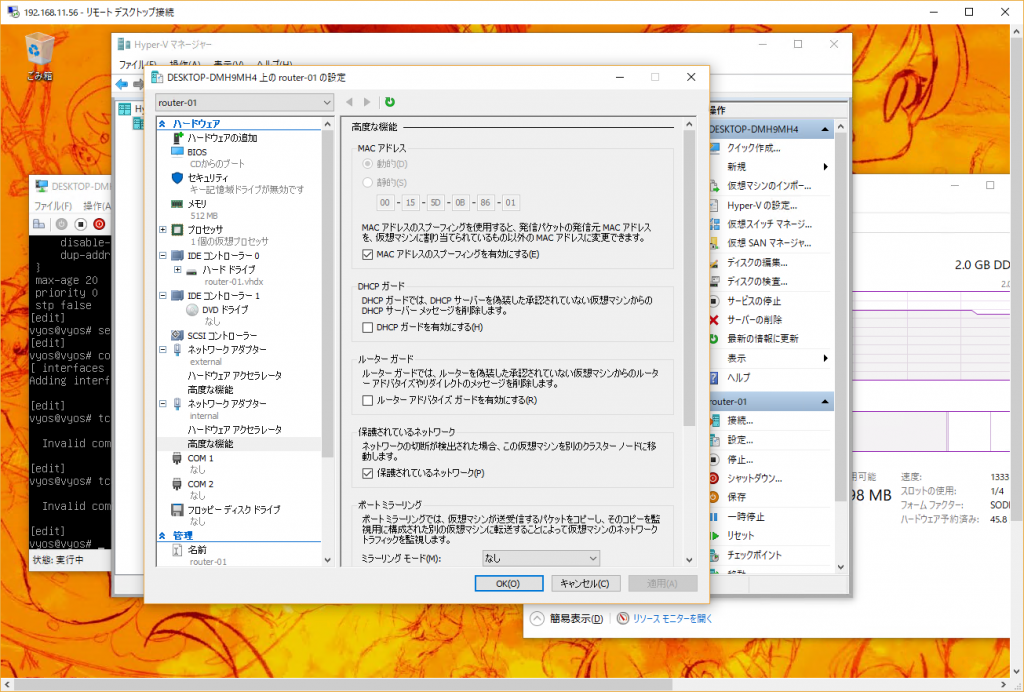Open the router-01 virtual machine selector dropdown
Screen dimensions: 1024x692
[245, 102]
